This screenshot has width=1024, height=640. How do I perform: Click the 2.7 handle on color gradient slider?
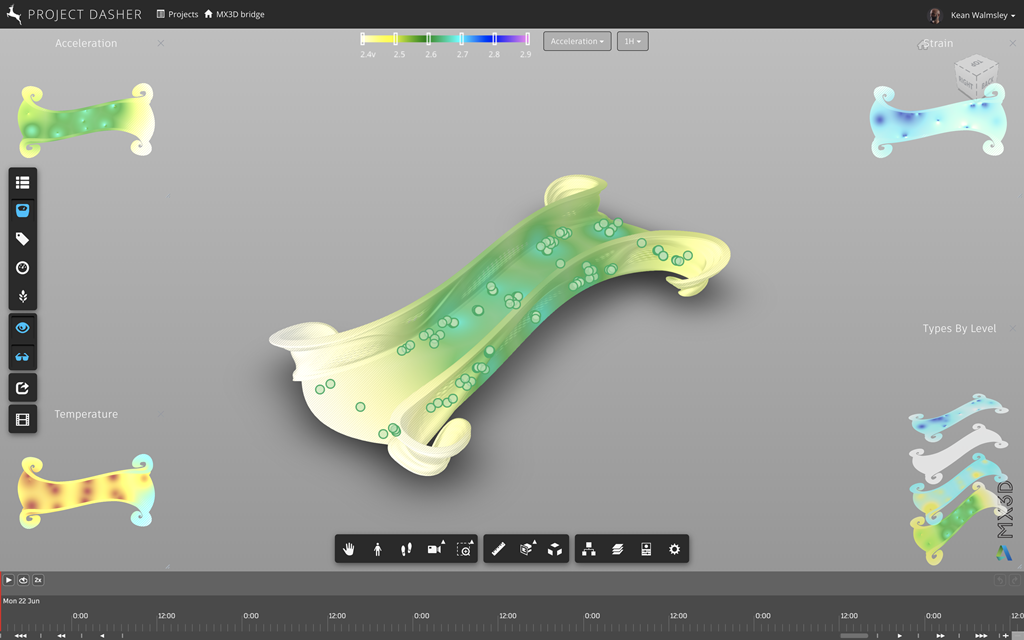click(x=462, y=38)
